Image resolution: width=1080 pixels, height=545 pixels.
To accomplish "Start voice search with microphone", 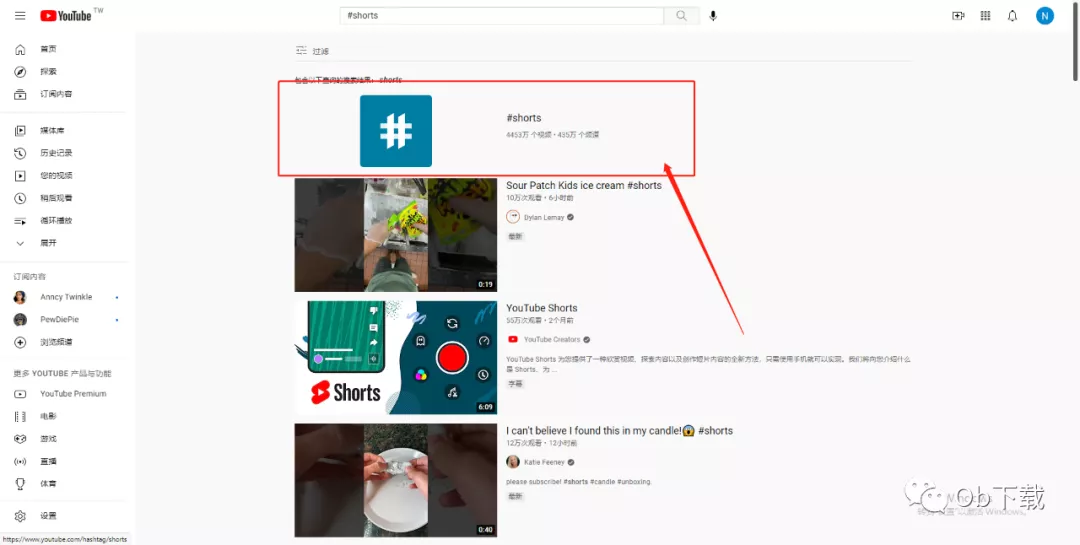I will 713,15.
